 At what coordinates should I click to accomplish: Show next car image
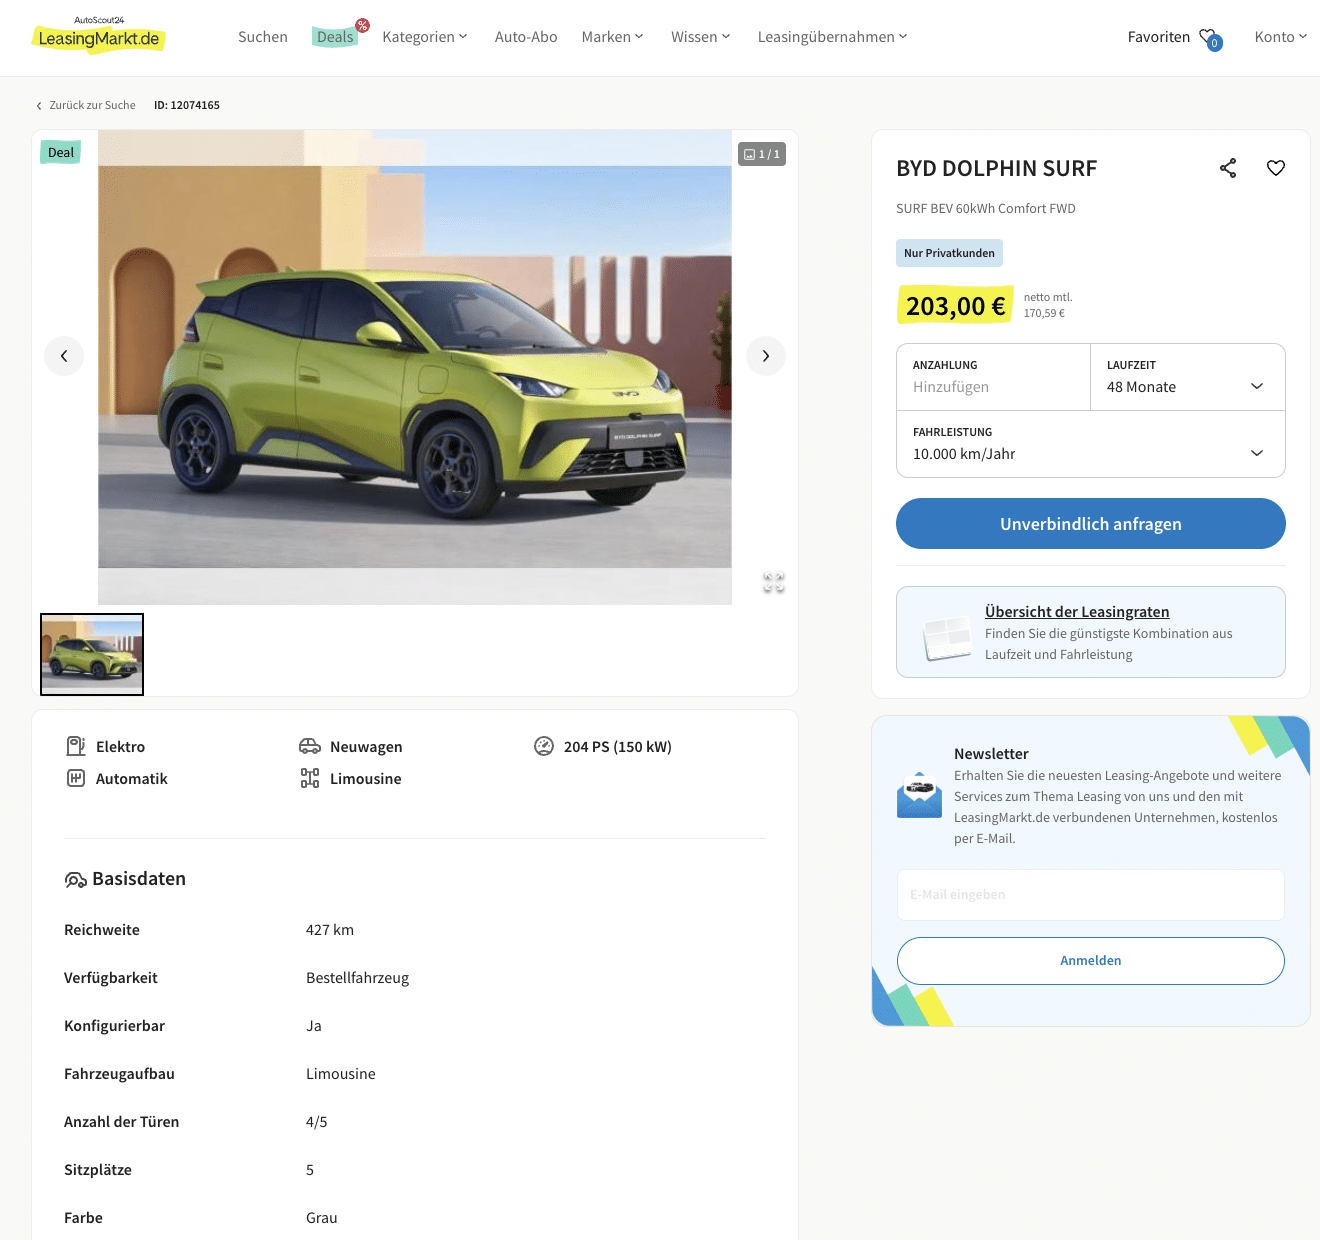click(766, 356)
